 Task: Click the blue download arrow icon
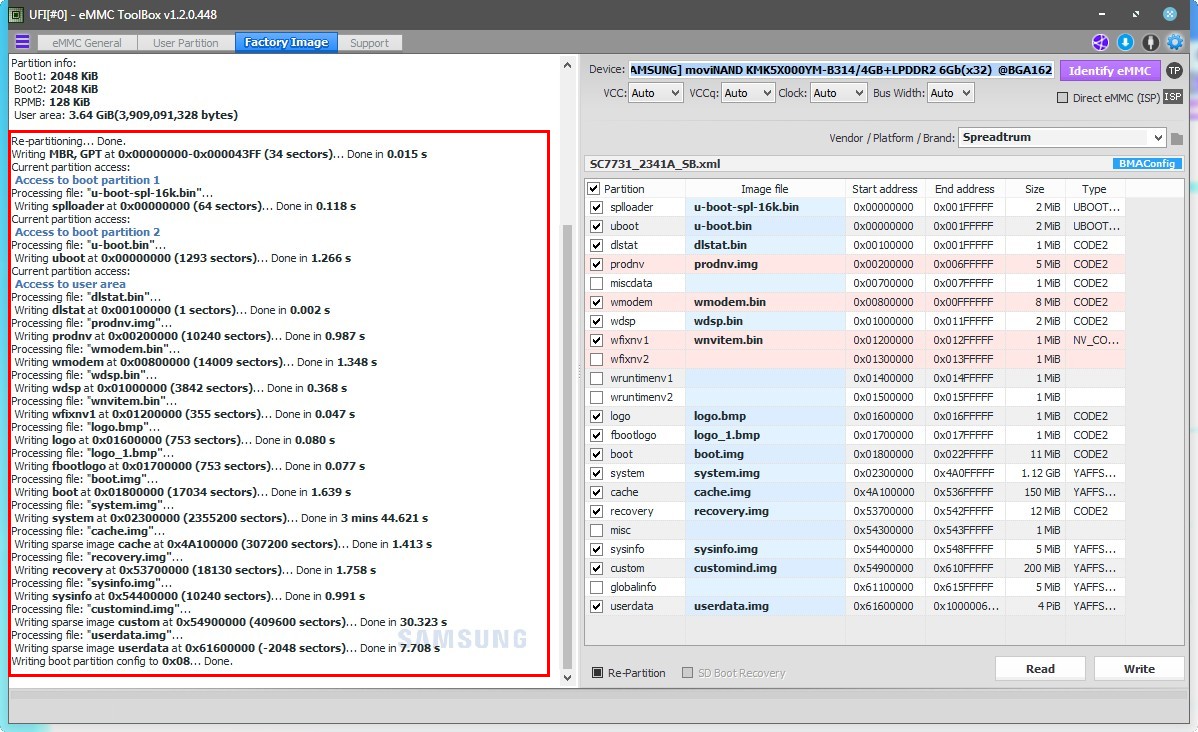click(1125, 43)
